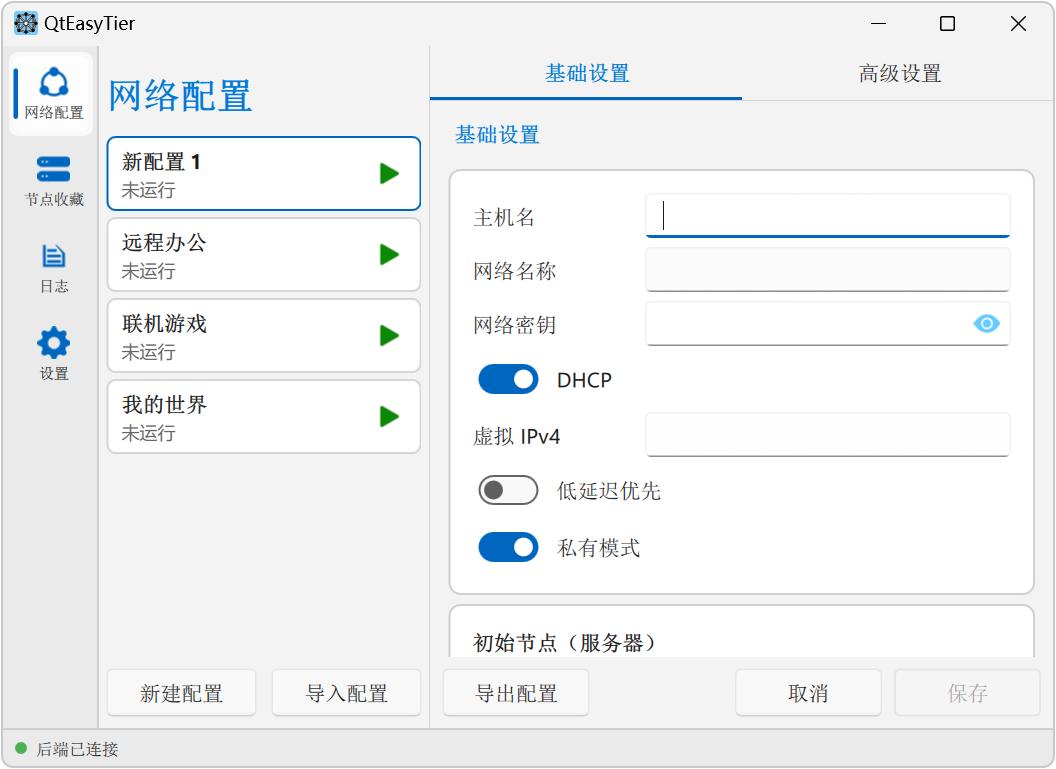Select the 新配置 1 configuration card

[264, 174]
